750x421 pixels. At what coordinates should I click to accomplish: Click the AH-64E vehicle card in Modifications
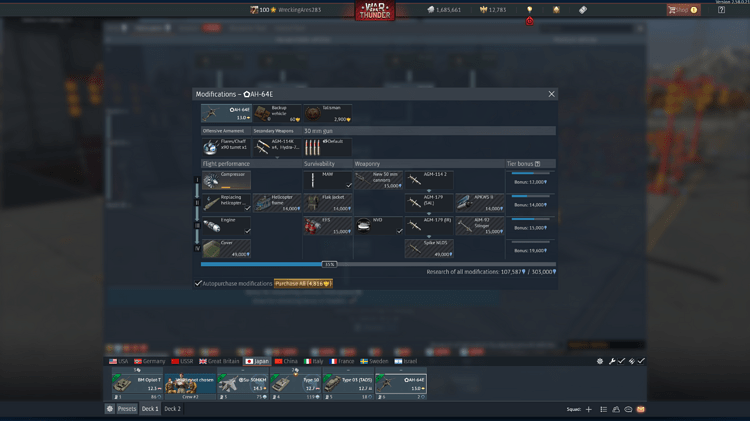point(226,113)
